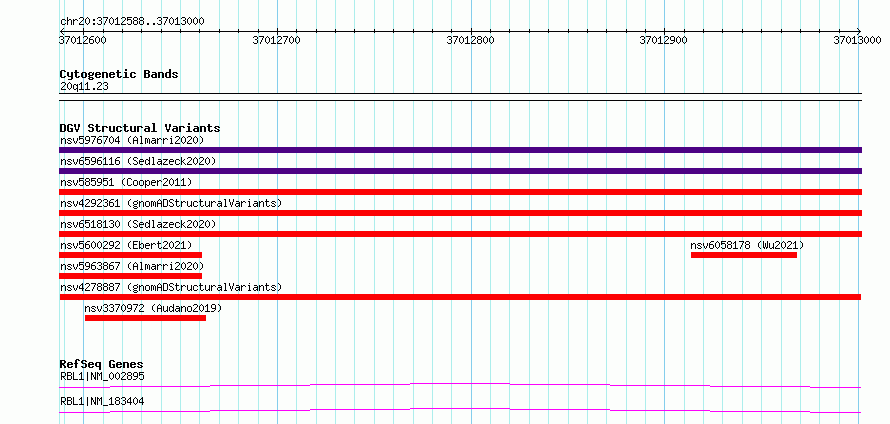Click ruler position 37012700

(276, 40)
